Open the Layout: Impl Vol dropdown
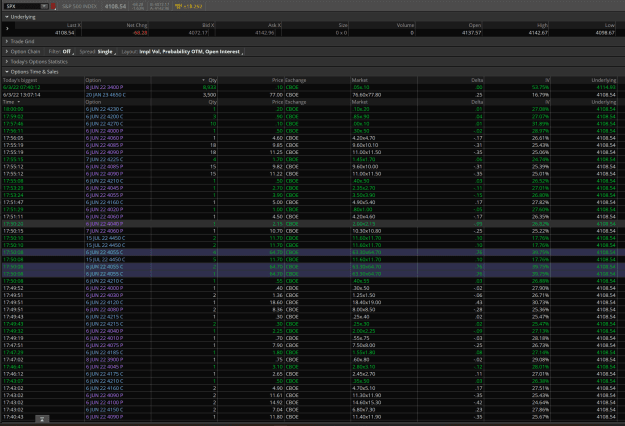The height and width of the screenshot is (426, 625). pos(183,52)
